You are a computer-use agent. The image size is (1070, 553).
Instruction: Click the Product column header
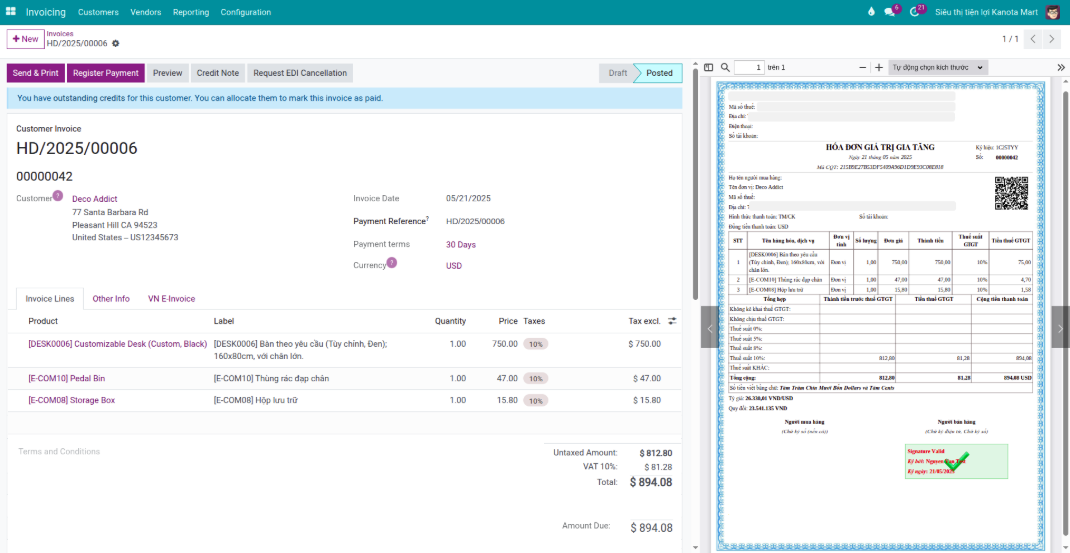point(43,321)
